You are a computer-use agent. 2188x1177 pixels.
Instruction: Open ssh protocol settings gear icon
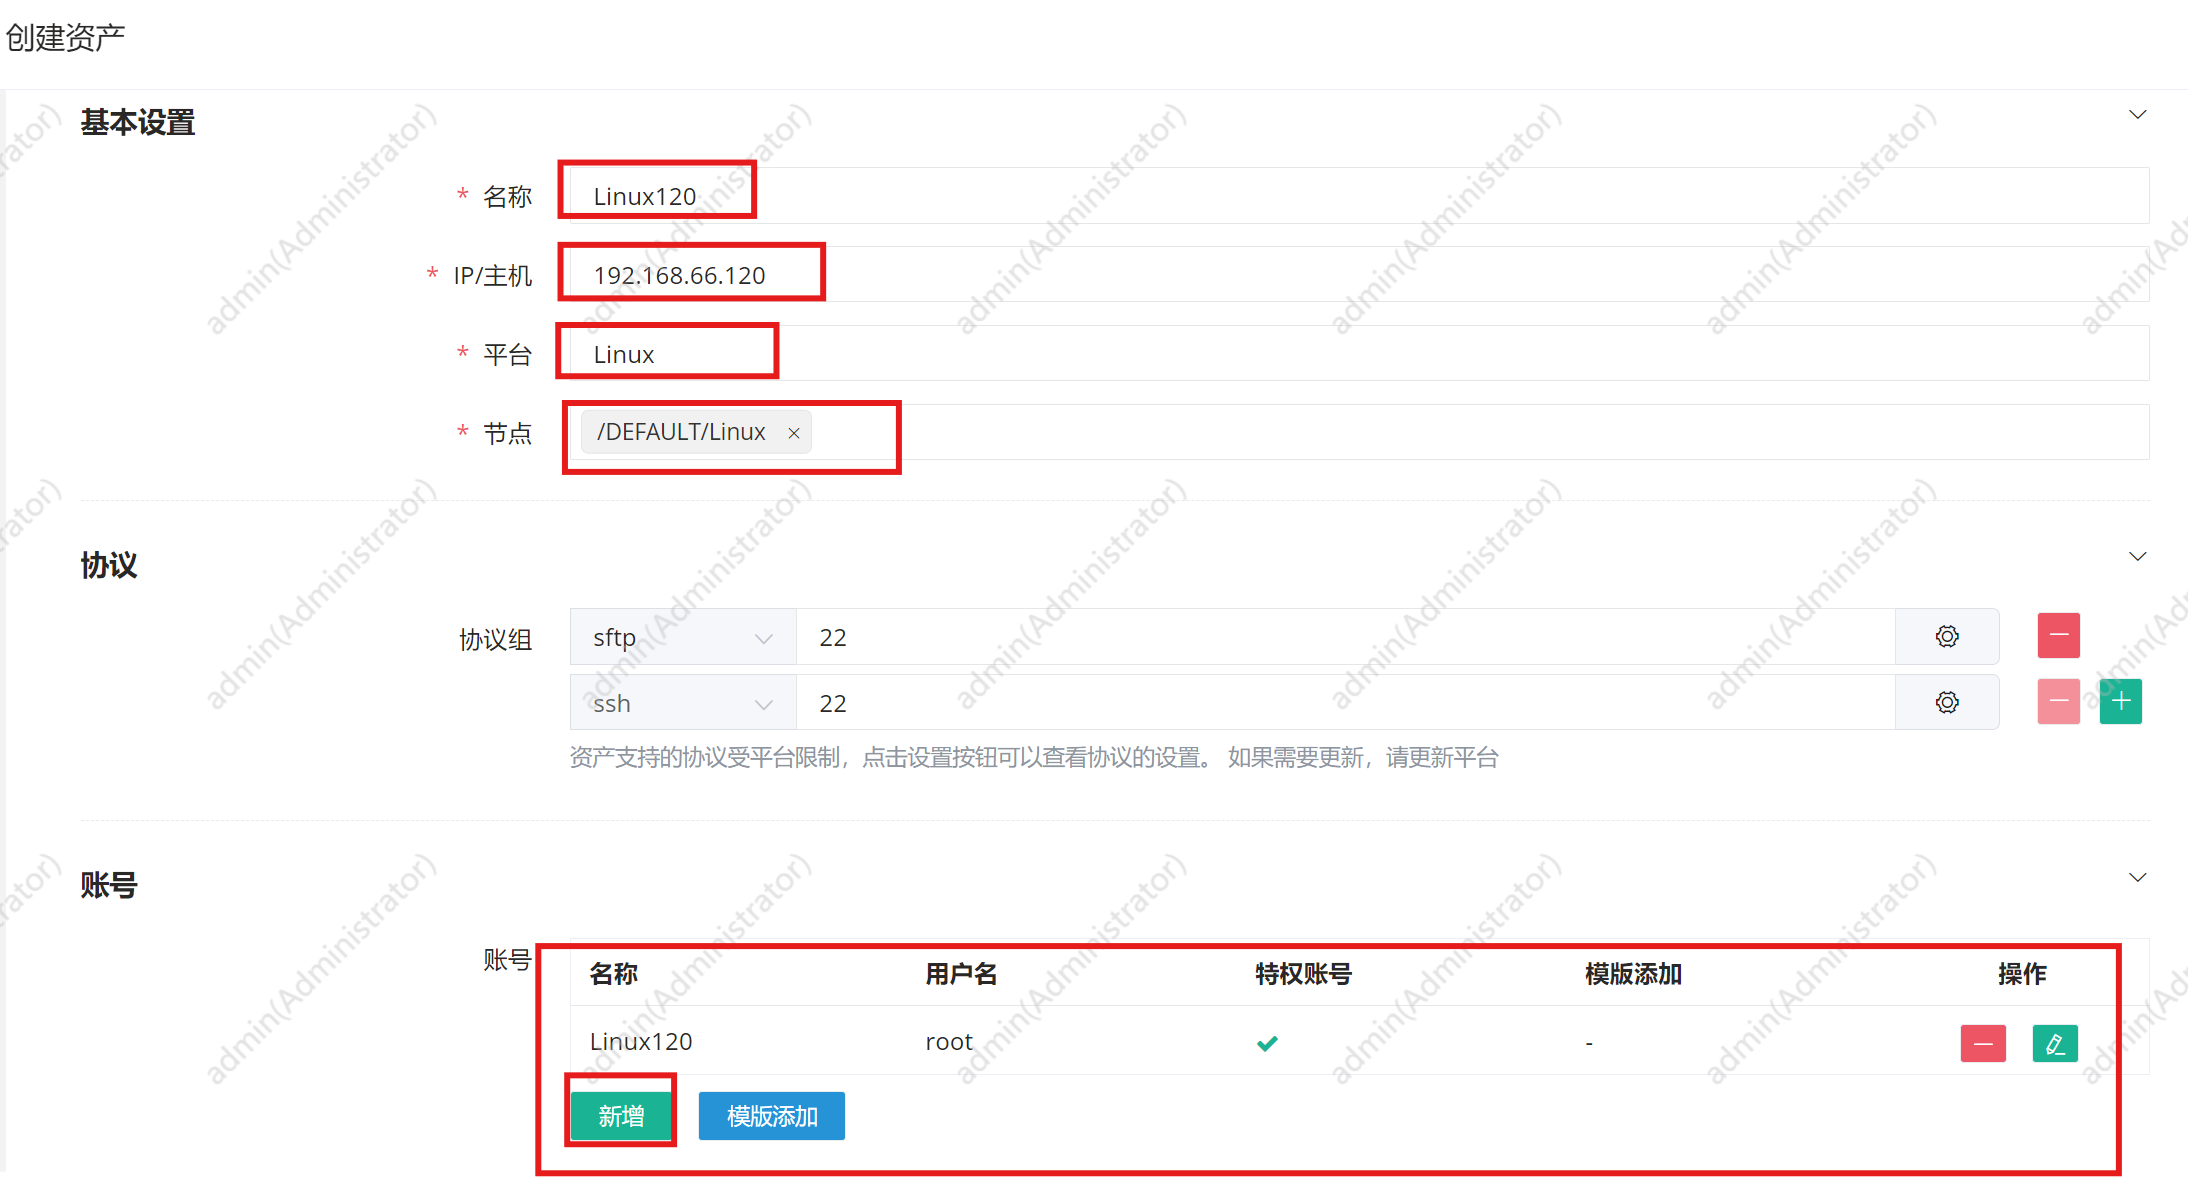(1946, 702)
